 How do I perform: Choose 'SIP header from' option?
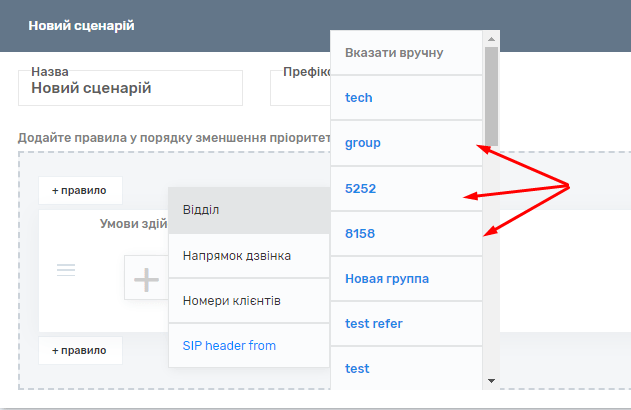pos(248,346)
